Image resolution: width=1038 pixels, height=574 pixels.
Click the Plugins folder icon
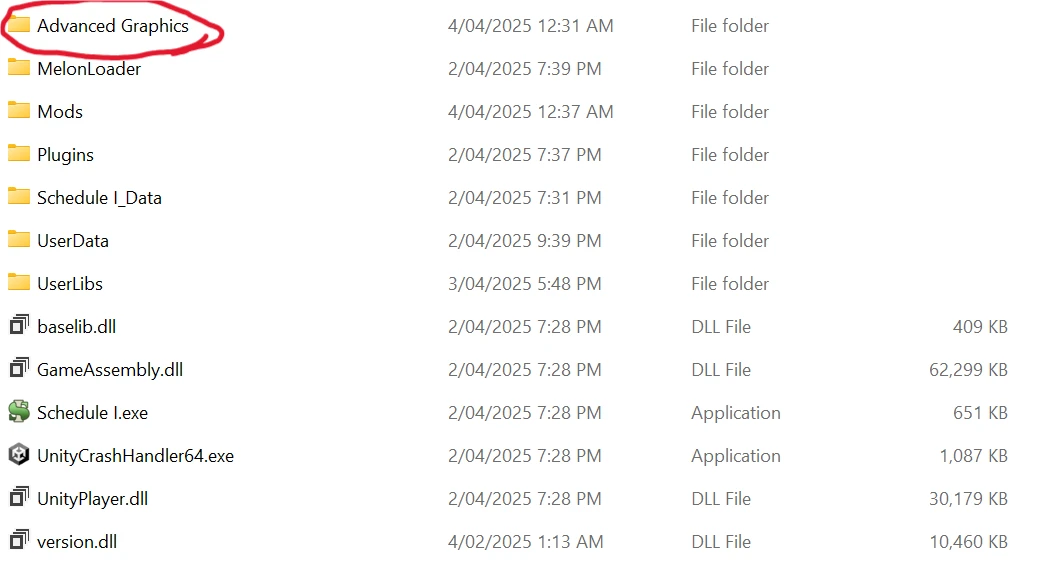[19, 154]
